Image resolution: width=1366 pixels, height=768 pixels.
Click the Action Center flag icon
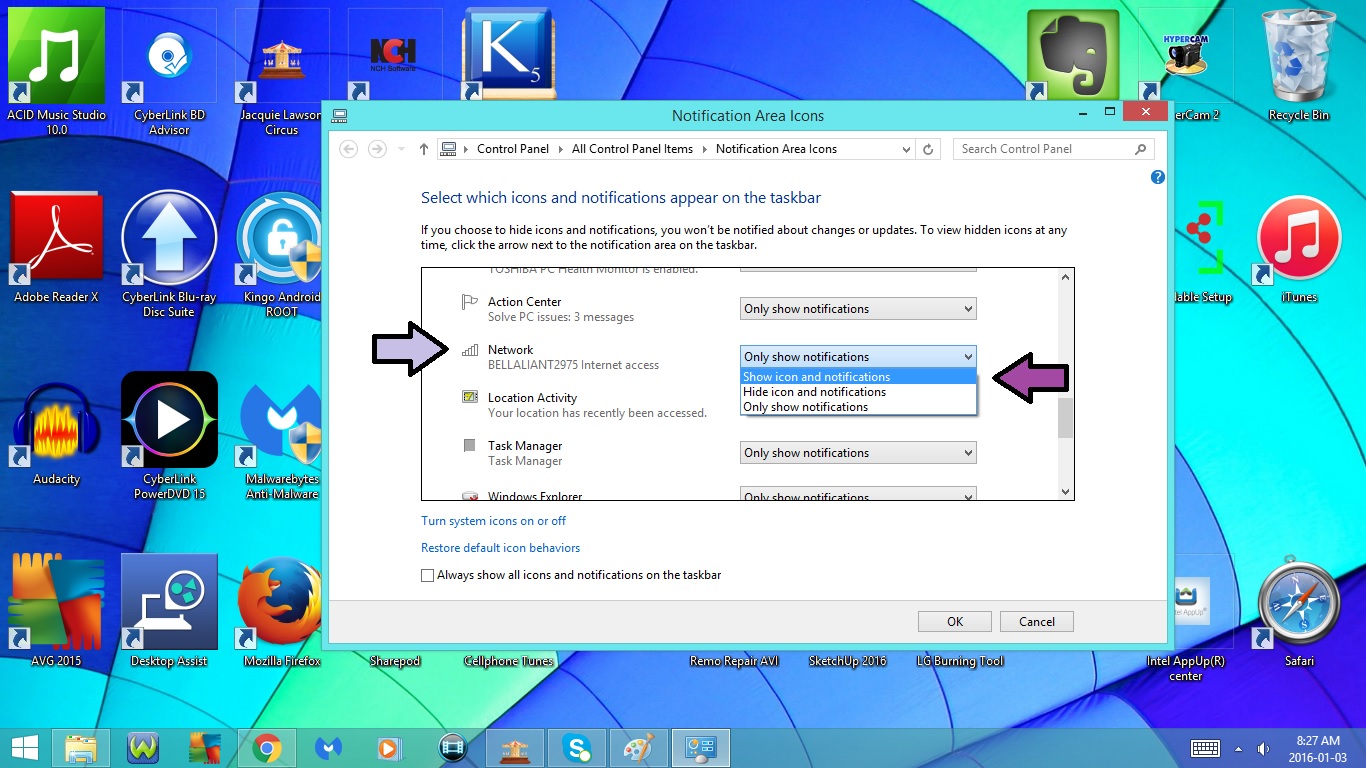[470, 303]
